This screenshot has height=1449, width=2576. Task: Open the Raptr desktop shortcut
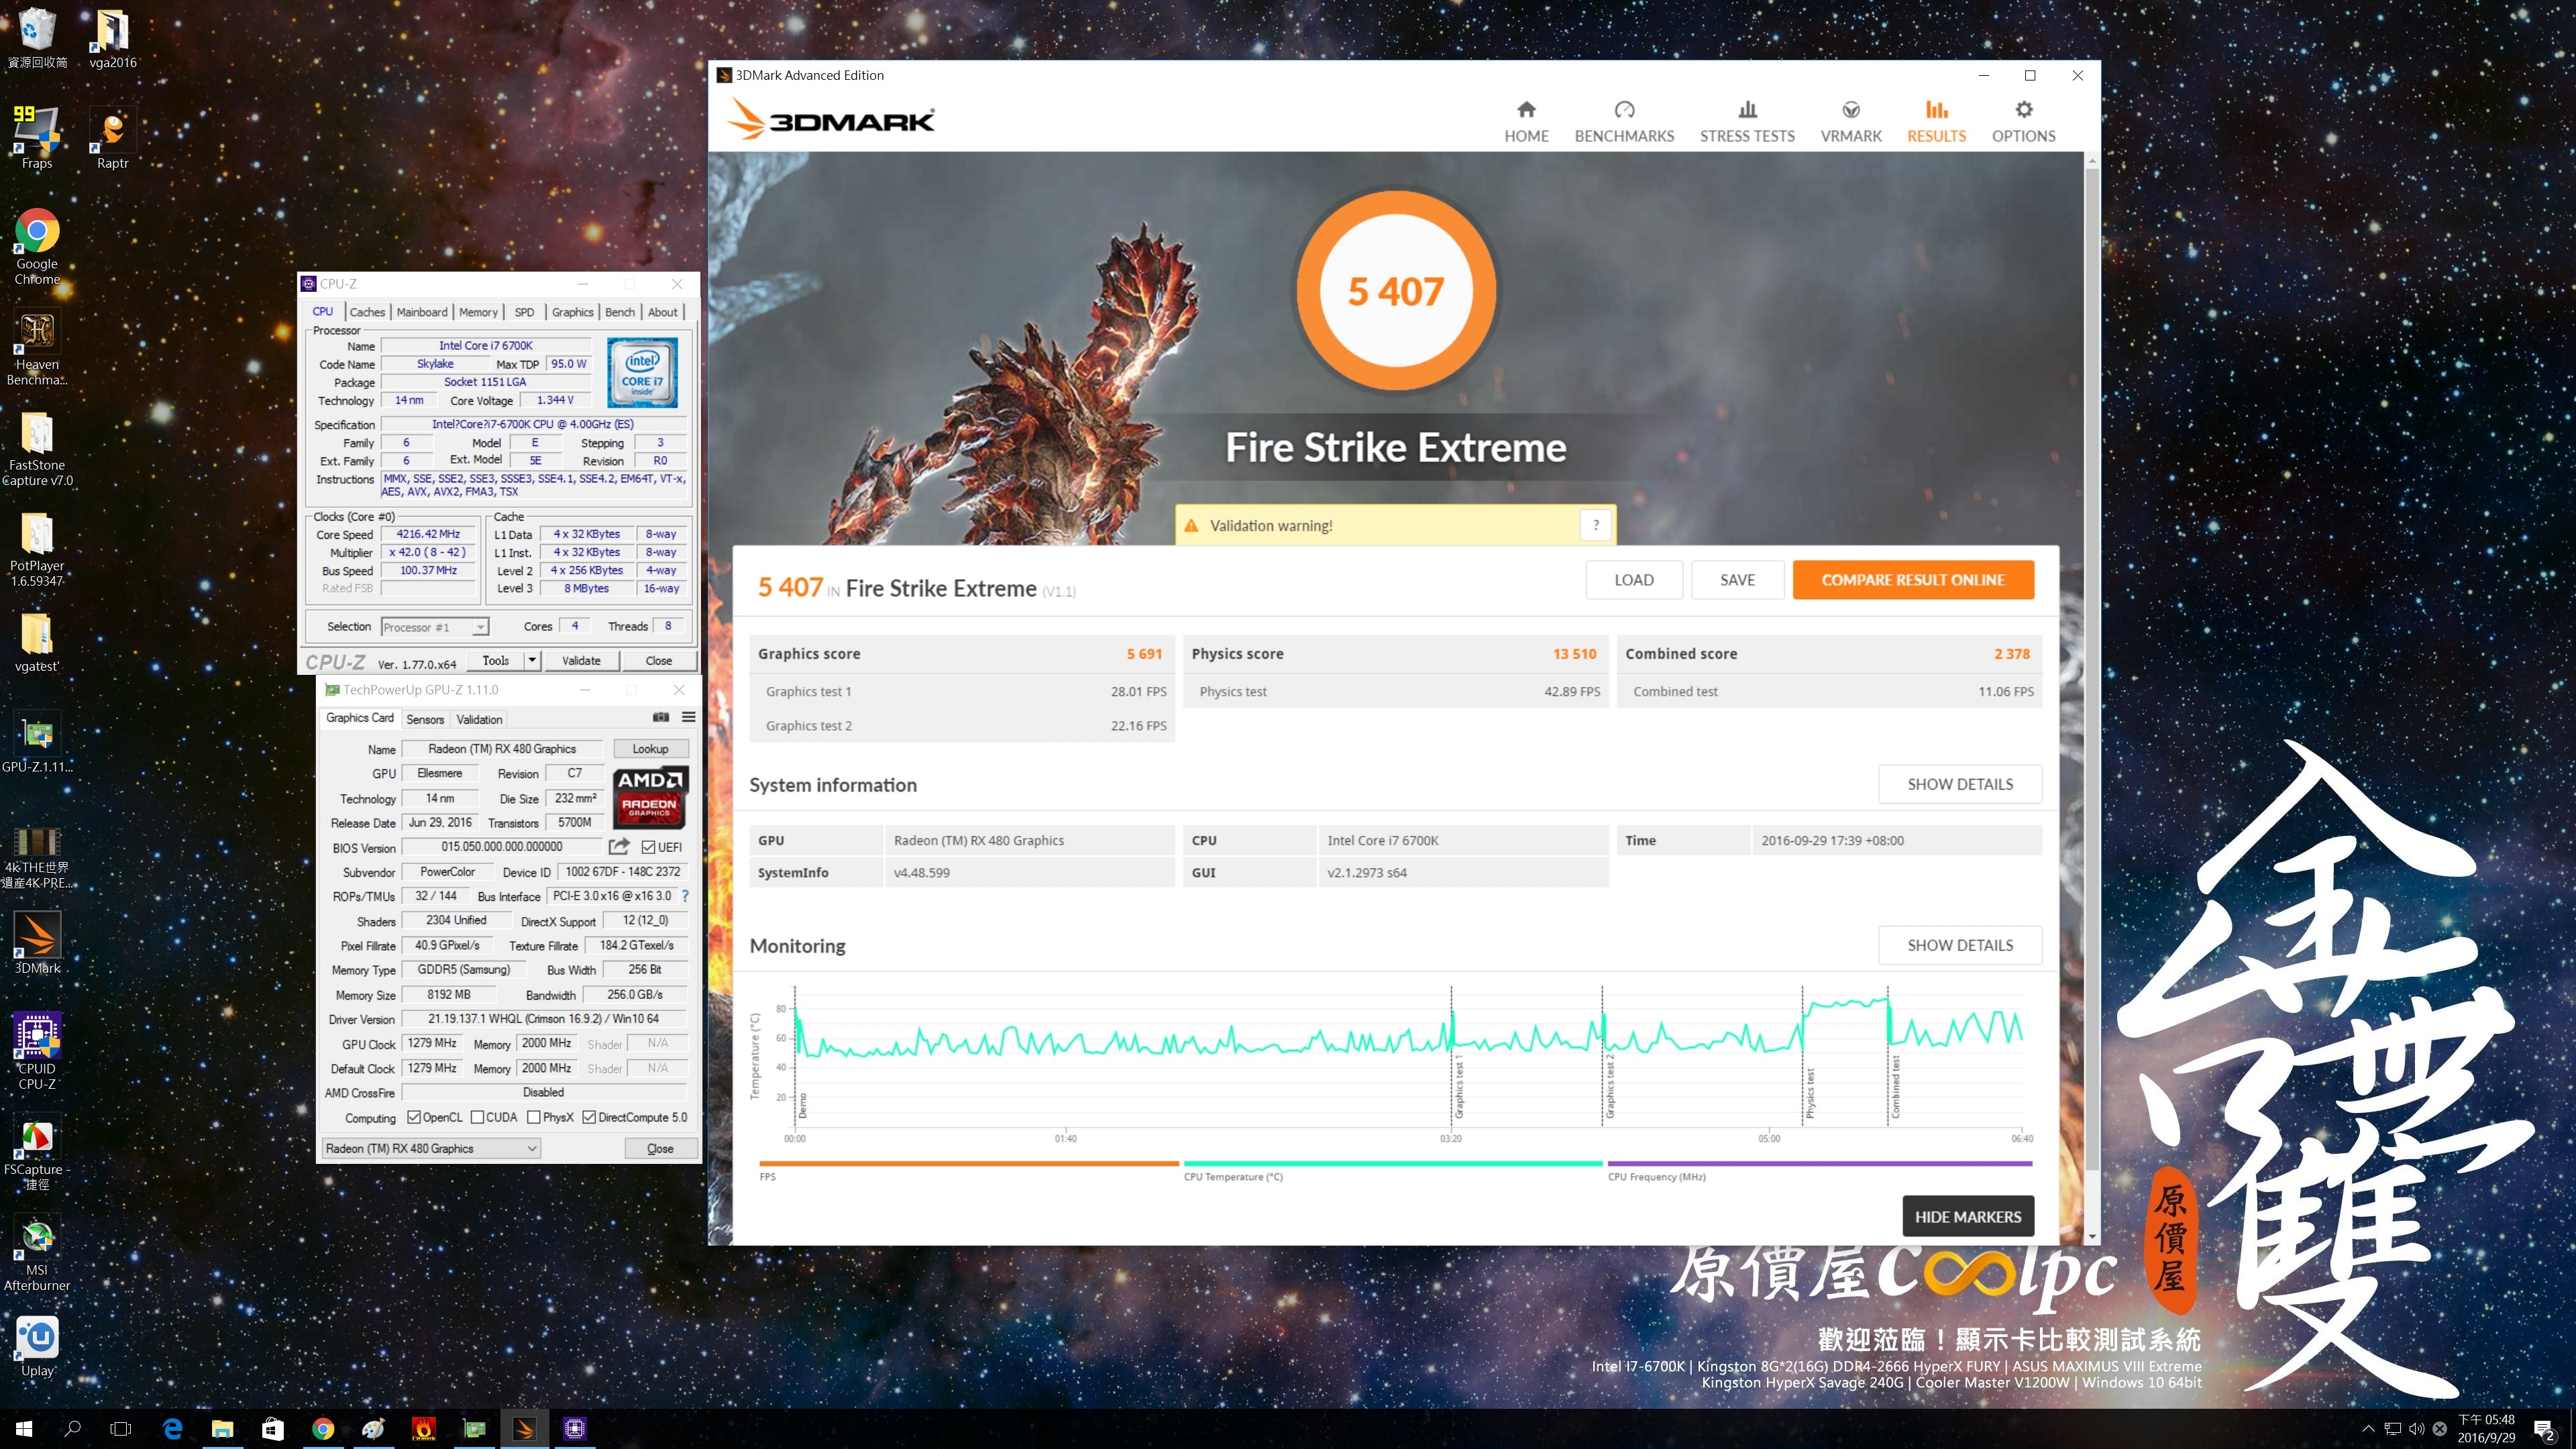(112, 138)
